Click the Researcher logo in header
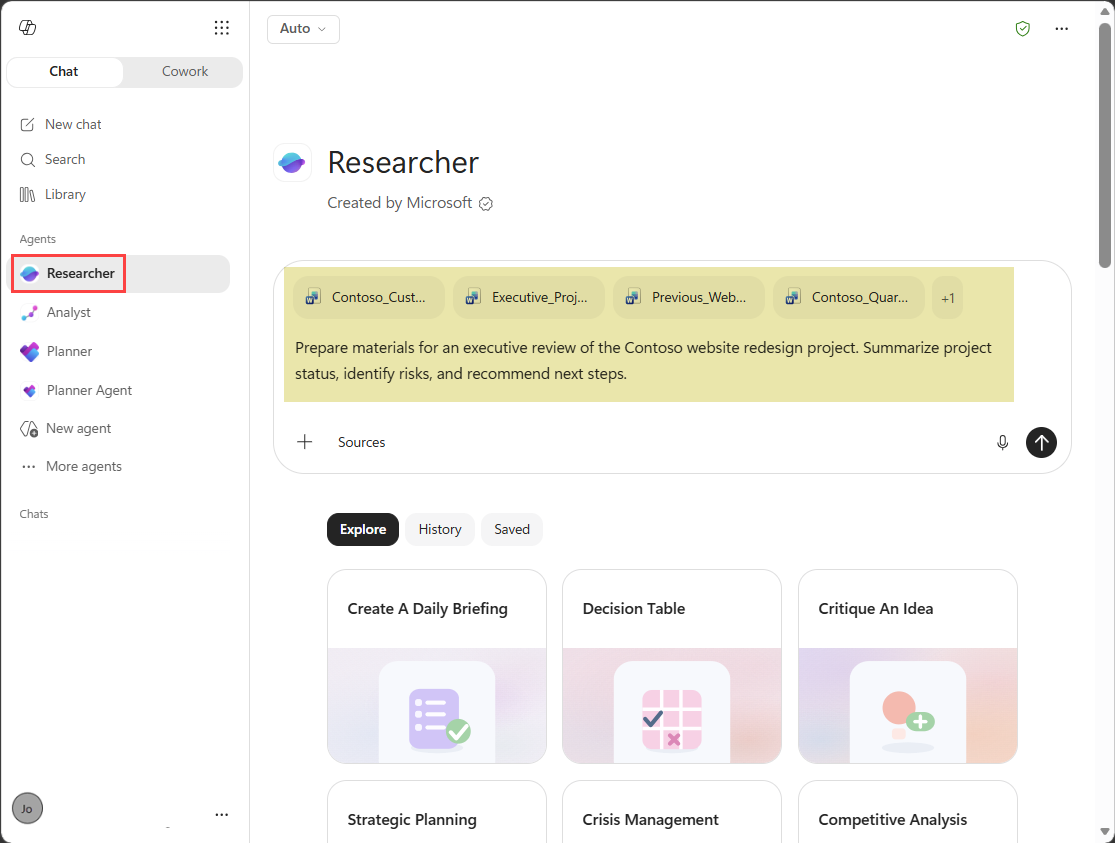 tap(292, 162)
